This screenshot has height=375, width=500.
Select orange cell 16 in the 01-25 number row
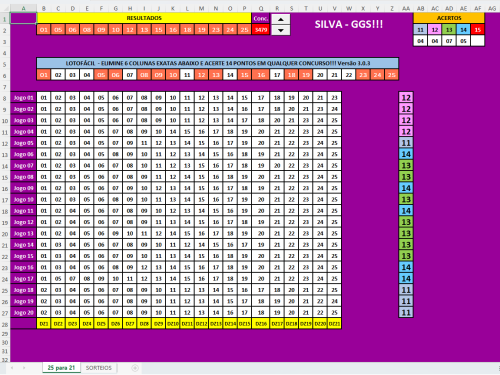(x=261, y=75)
